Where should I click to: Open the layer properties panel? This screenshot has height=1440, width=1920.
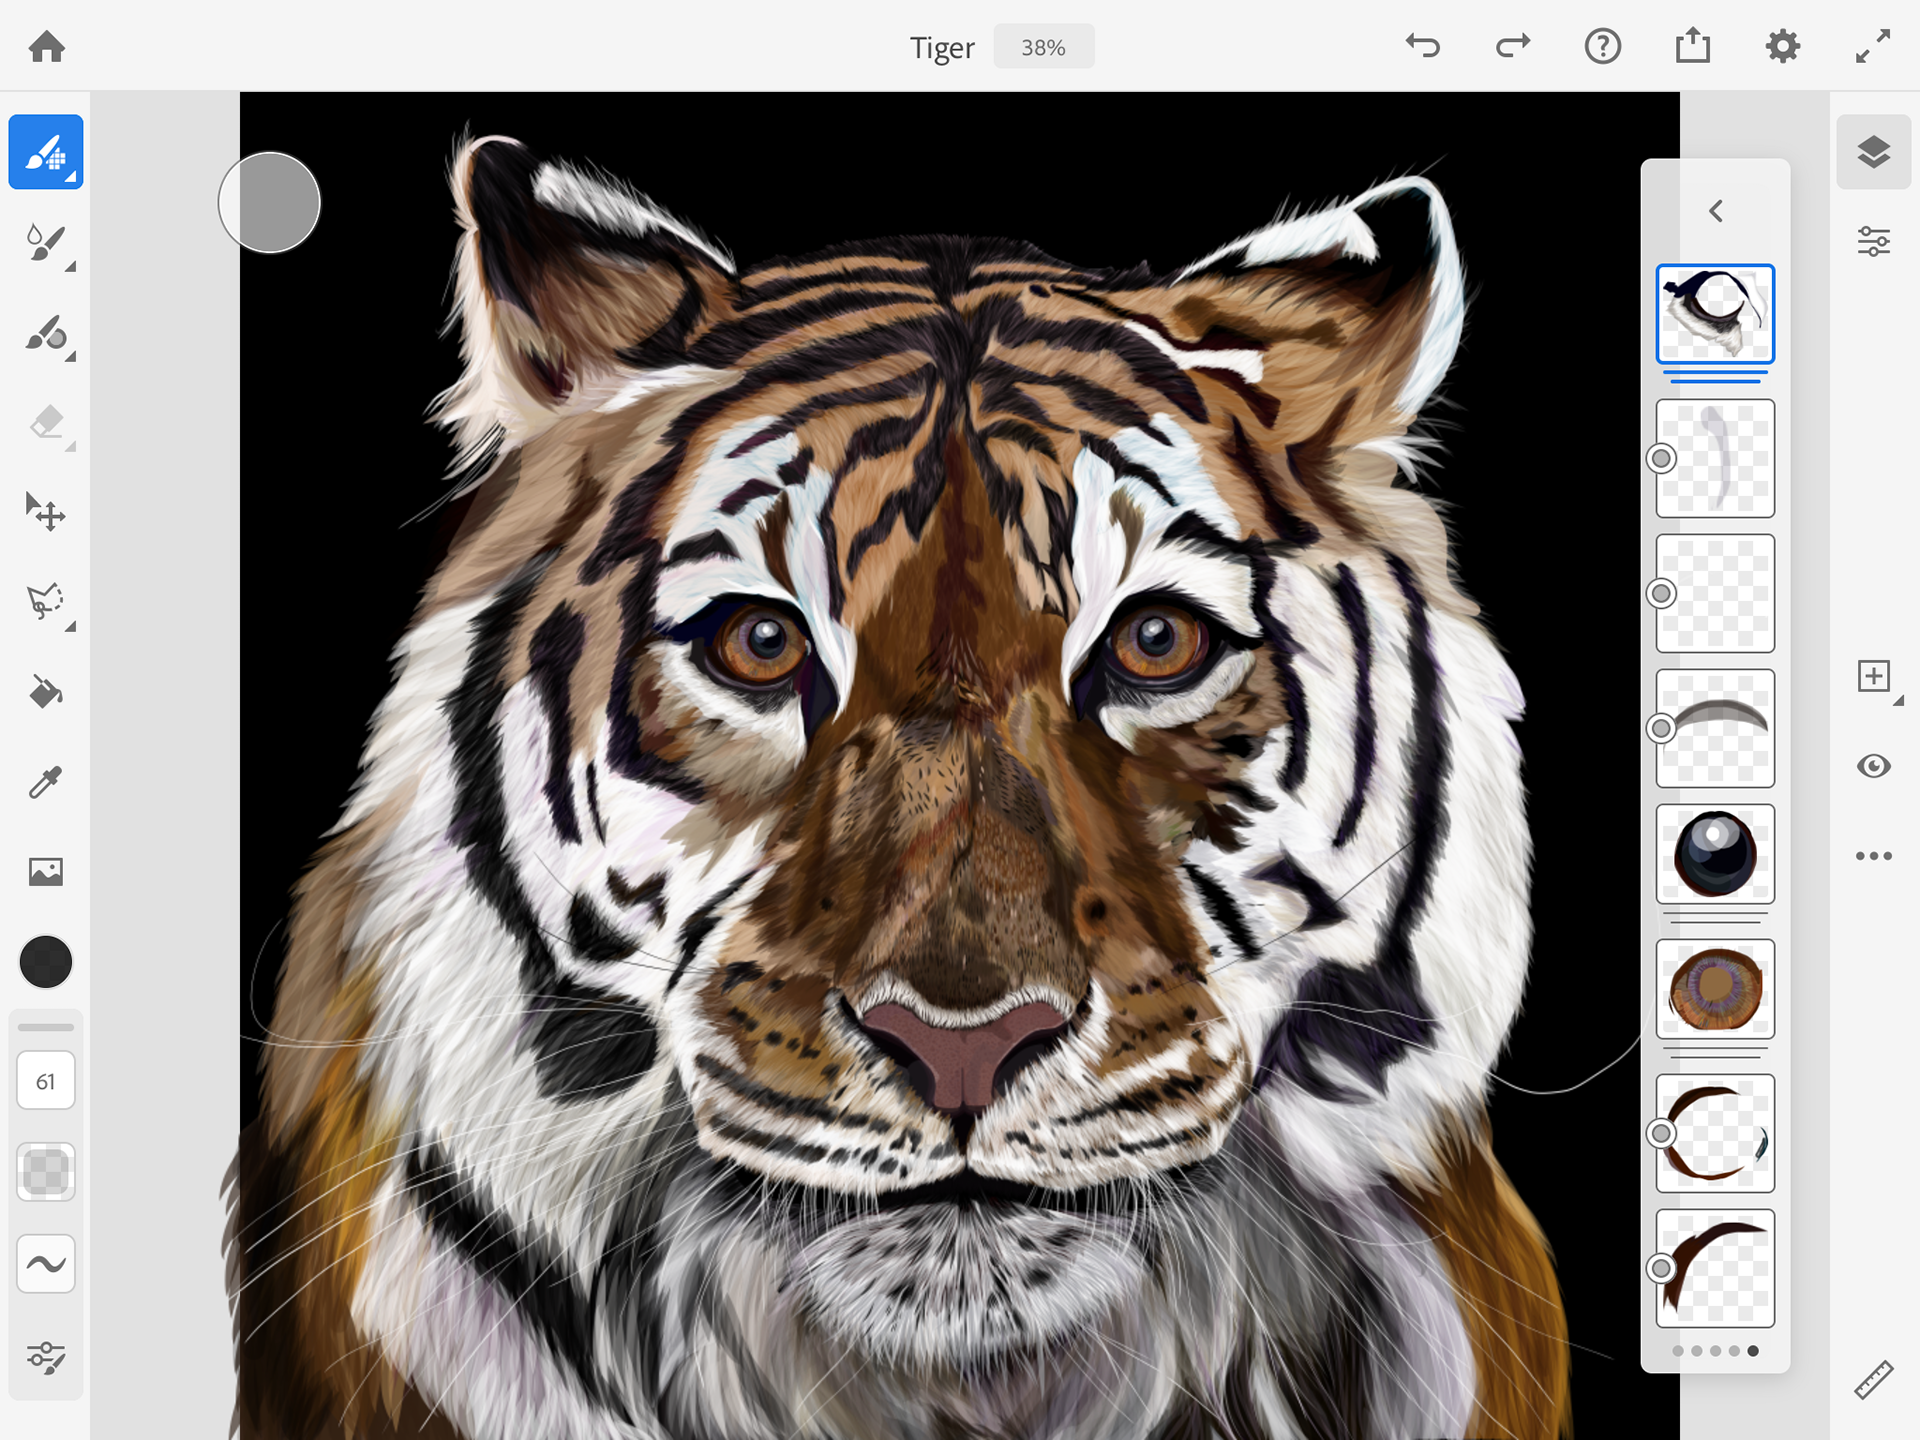click(1873, 242)
